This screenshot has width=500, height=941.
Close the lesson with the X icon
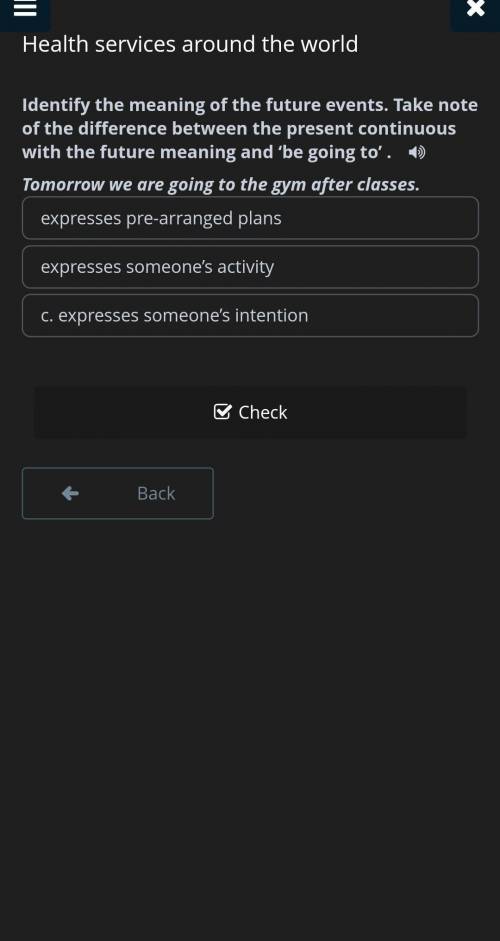pyautogui.click(x=475, y=8)
